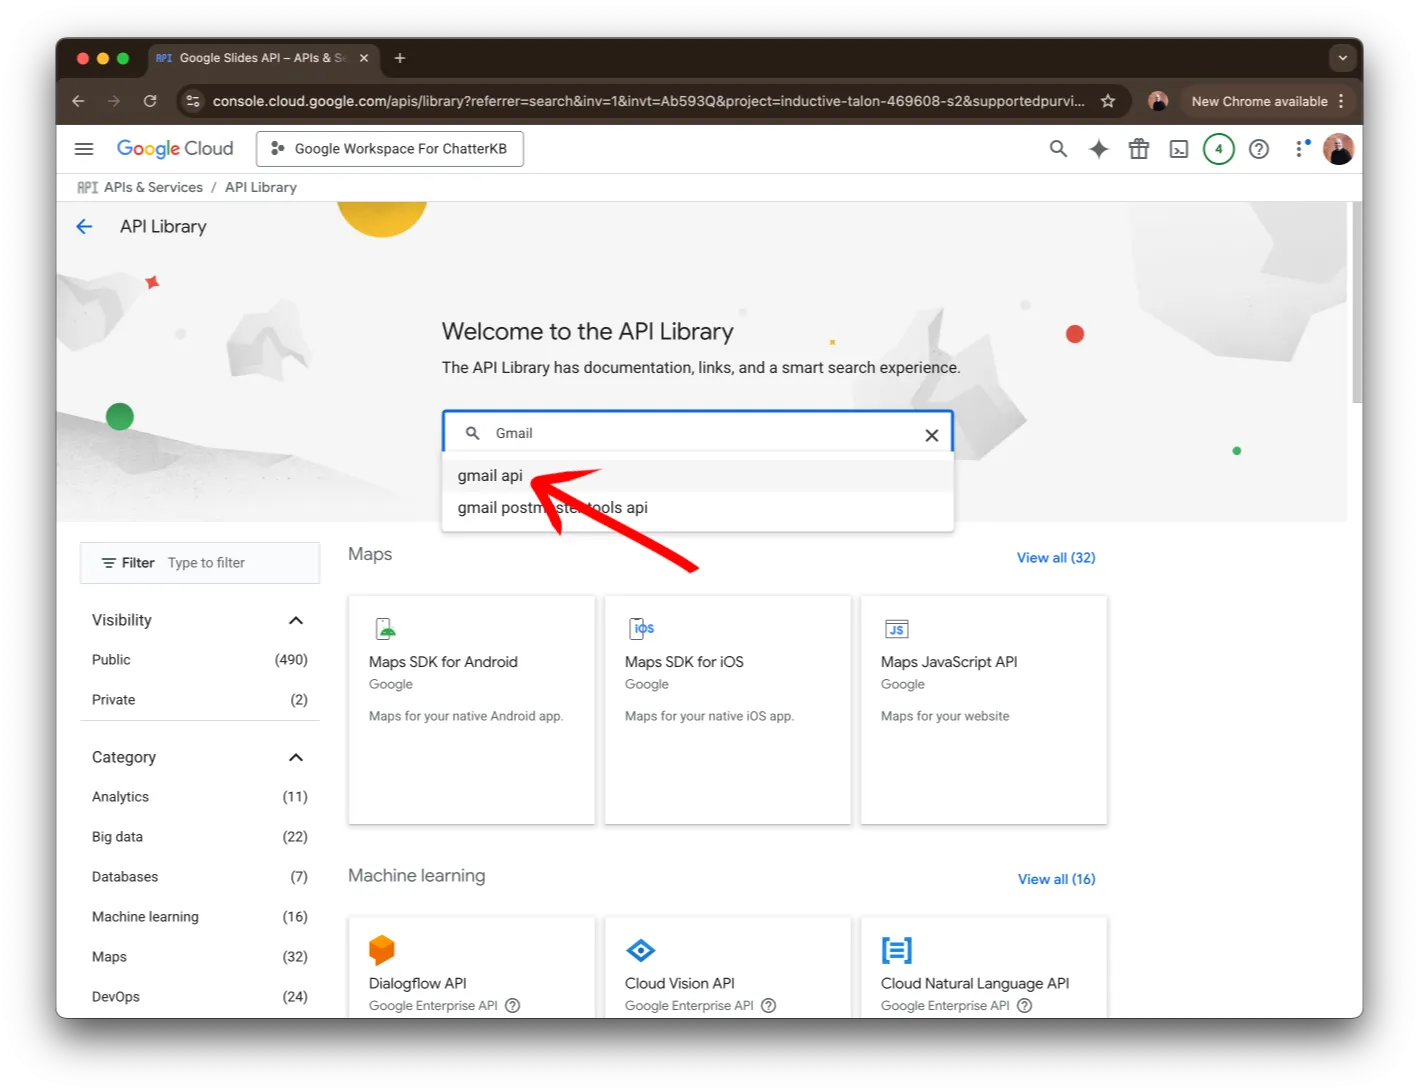Open View all (32) Maps link
The width and height of the screenshot is (1419, 1092).
click(1056, 558)
